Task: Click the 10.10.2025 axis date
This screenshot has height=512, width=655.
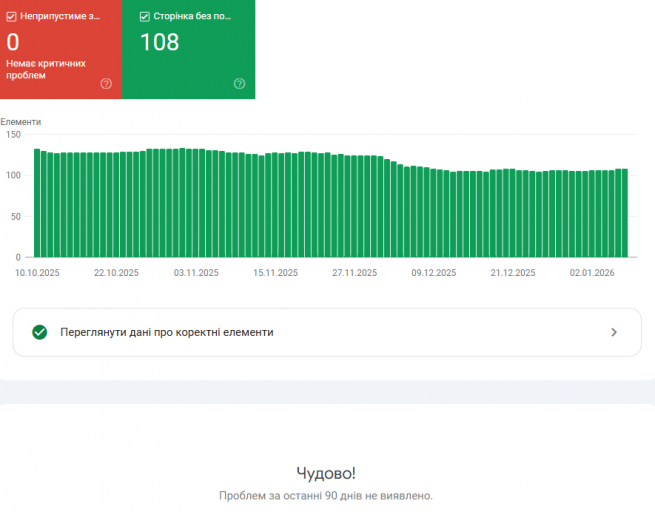Action: (x=37, y=273)
